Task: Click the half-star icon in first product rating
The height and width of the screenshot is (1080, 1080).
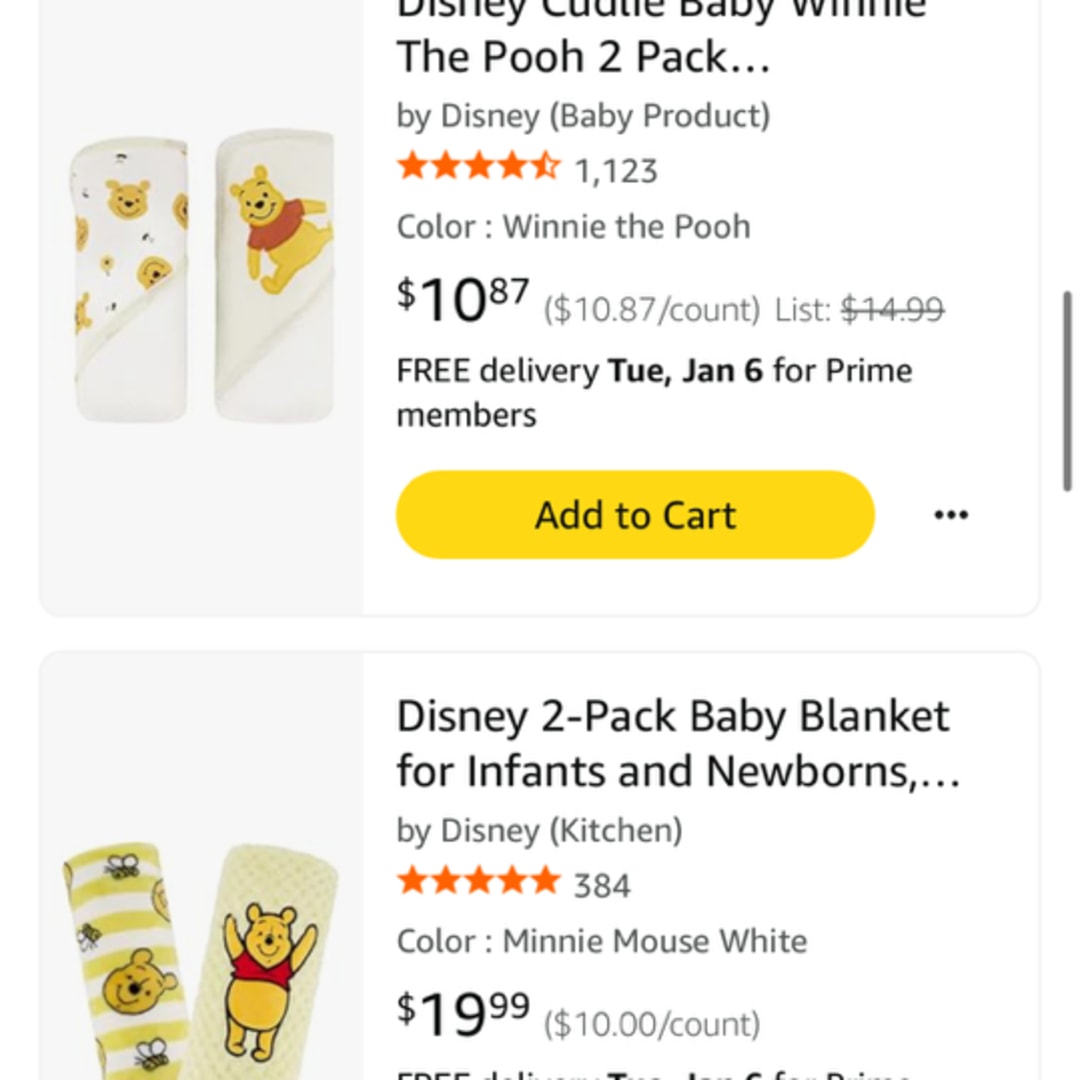Action: [547, 165]
